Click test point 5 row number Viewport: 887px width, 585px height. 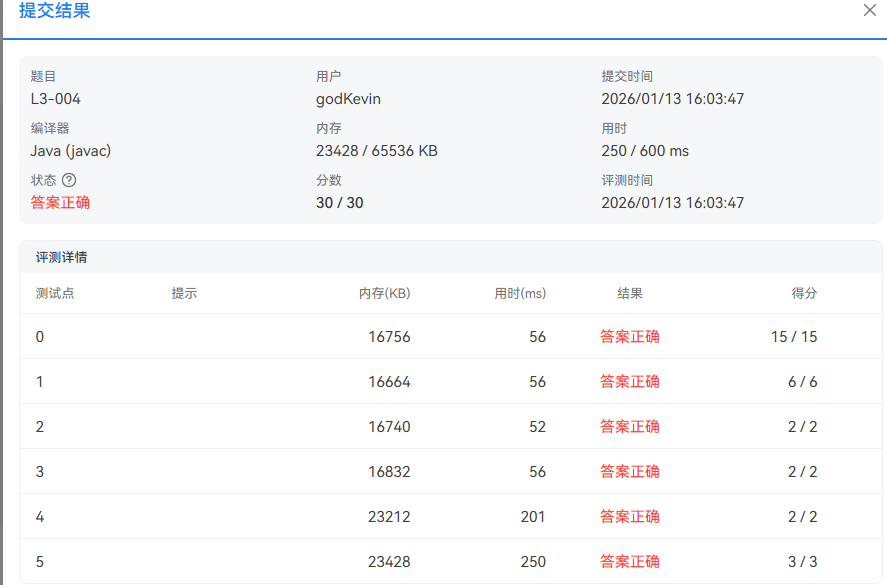40,562
